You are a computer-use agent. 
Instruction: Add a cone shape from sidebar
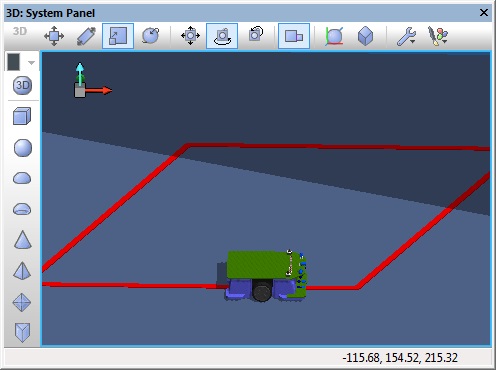tap(23, 240)
